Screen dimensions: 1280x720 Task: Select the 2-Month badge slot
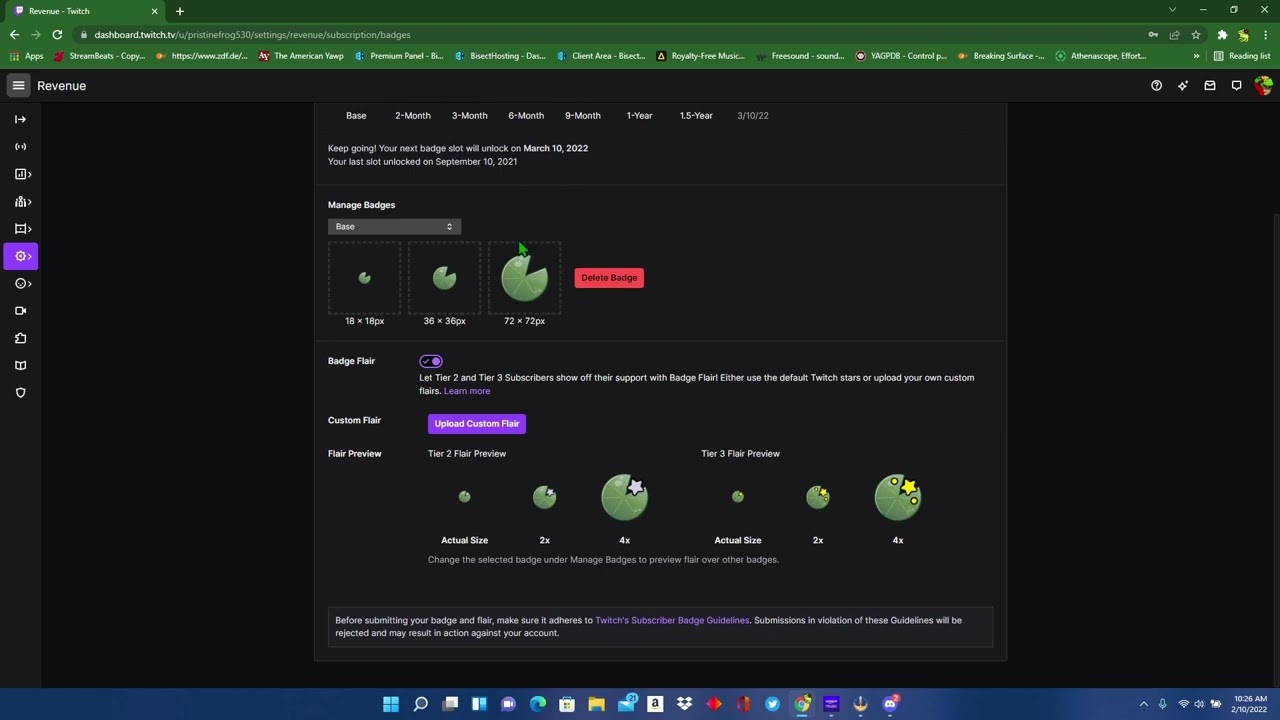412,116
